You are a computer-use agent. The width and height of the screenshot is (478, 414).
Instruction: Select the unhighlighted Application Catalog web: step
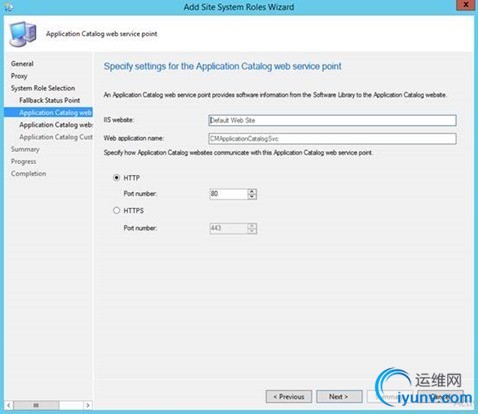[56, 125]
